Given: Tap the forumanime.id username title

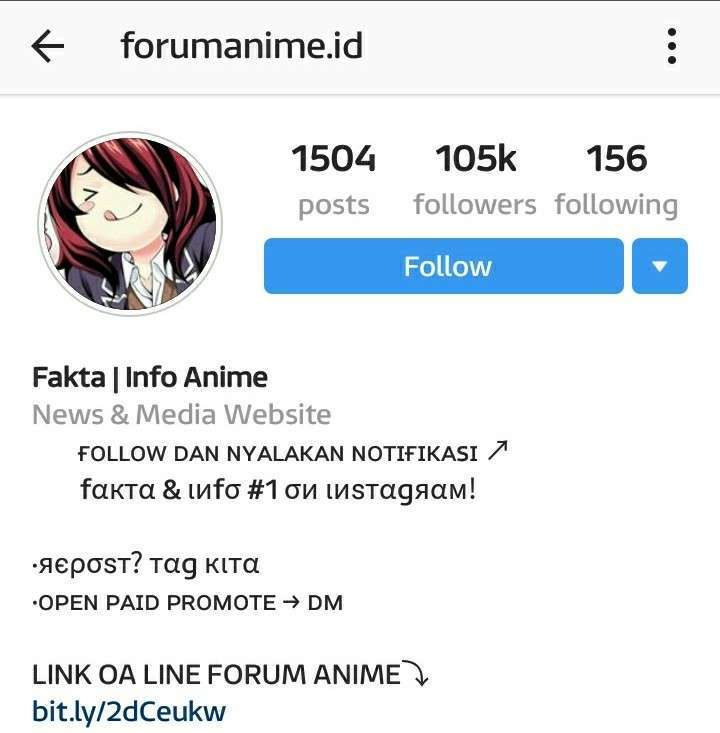Looking at the screenshot, I should click(x=242, y=45).
